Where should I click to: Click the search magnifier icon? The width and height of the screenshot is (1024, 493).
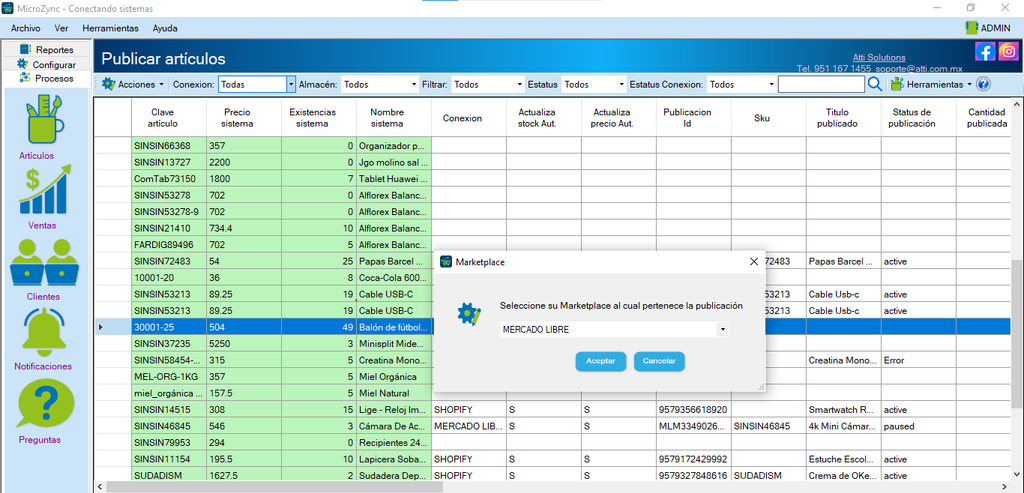874,84
